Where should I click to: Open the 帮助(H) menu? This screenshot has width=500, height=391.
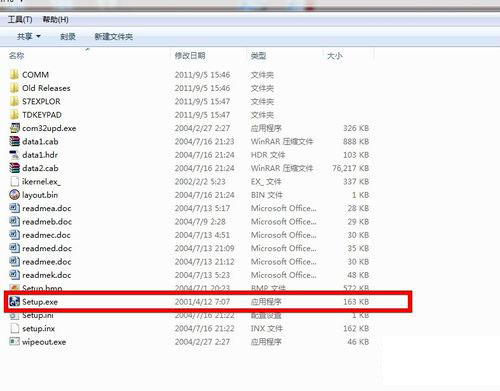click(x=56, y=20)
